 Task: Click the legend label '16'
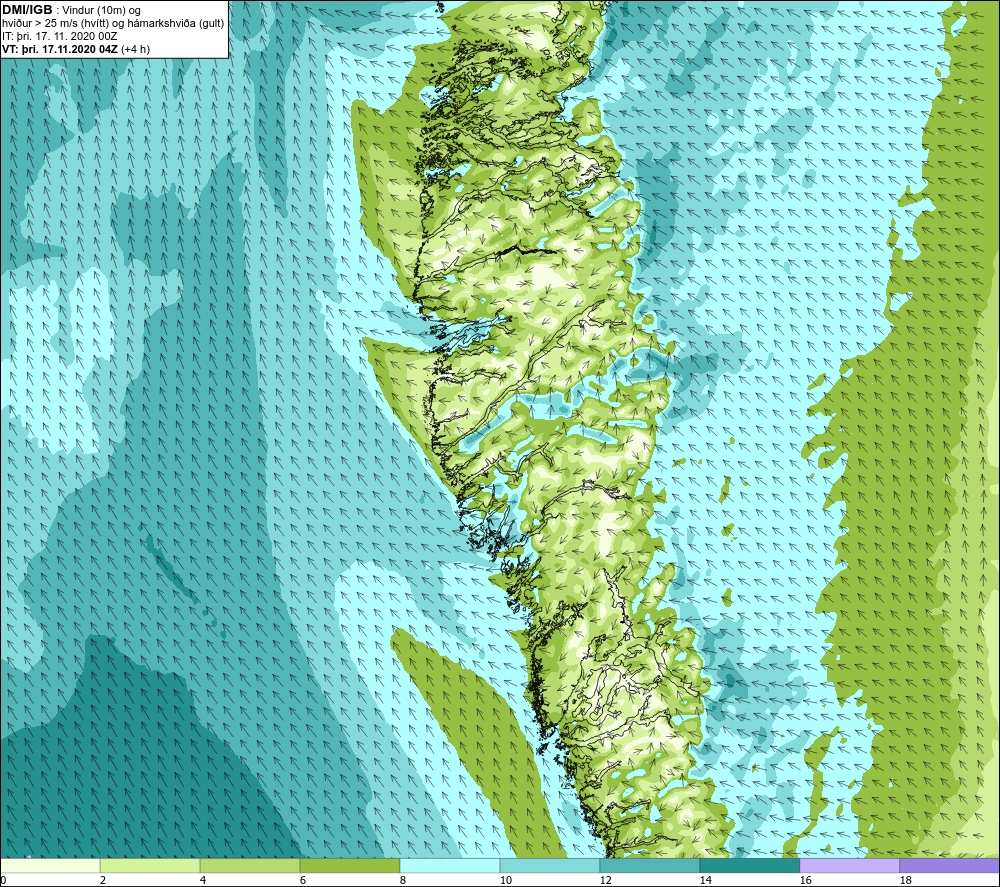tap(805, 881)
